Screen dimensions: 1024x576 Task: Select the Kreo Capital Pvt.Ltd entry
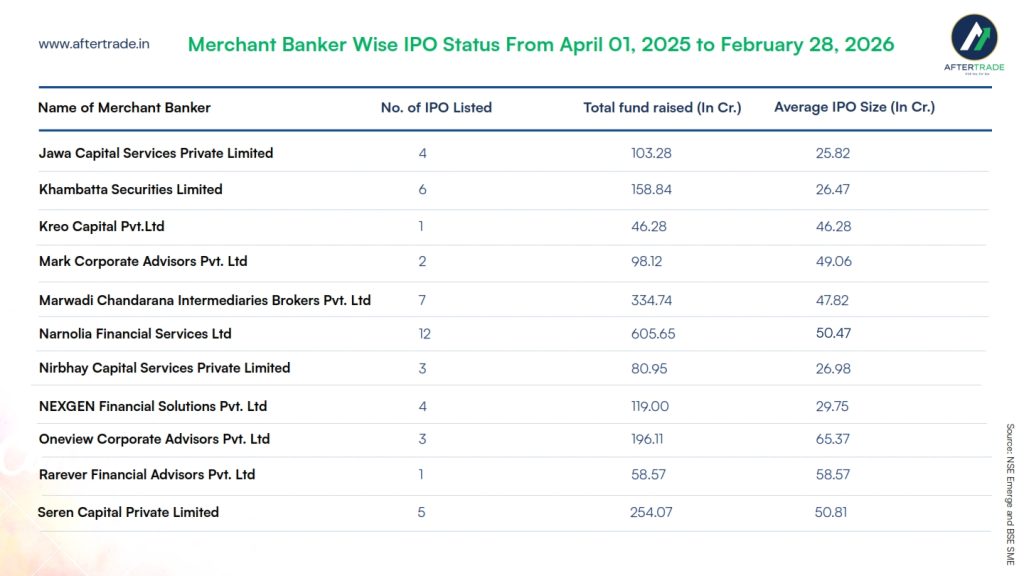[x=101, y=226]
